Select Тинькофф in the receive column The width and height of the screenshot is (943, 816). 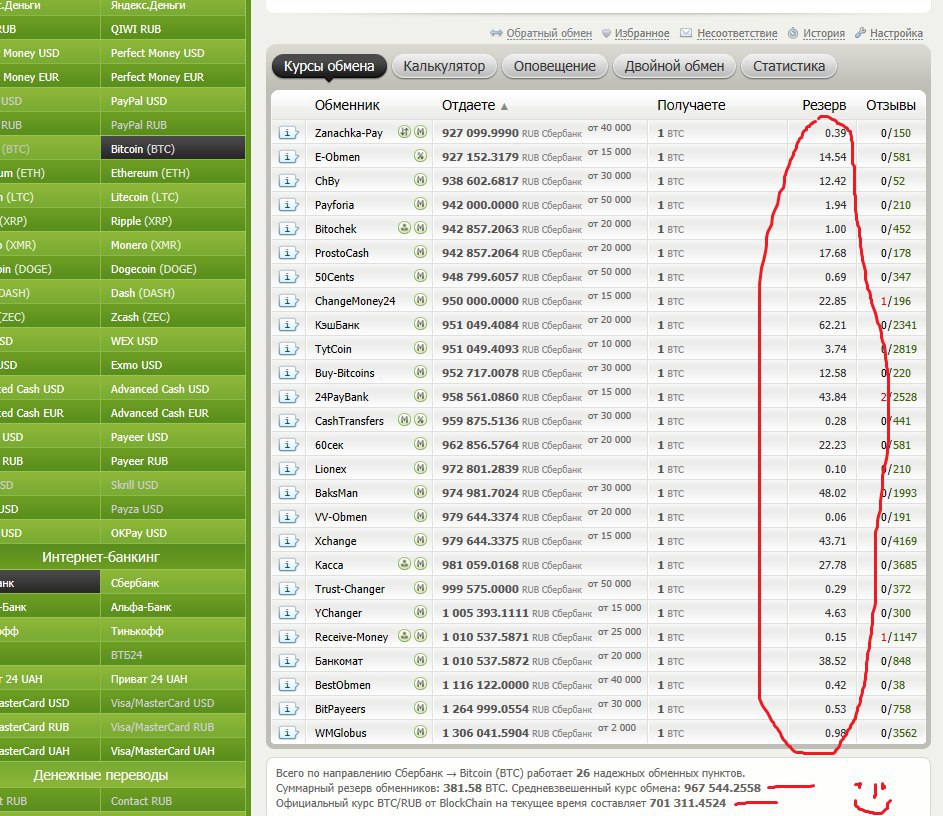pos(173,631)
